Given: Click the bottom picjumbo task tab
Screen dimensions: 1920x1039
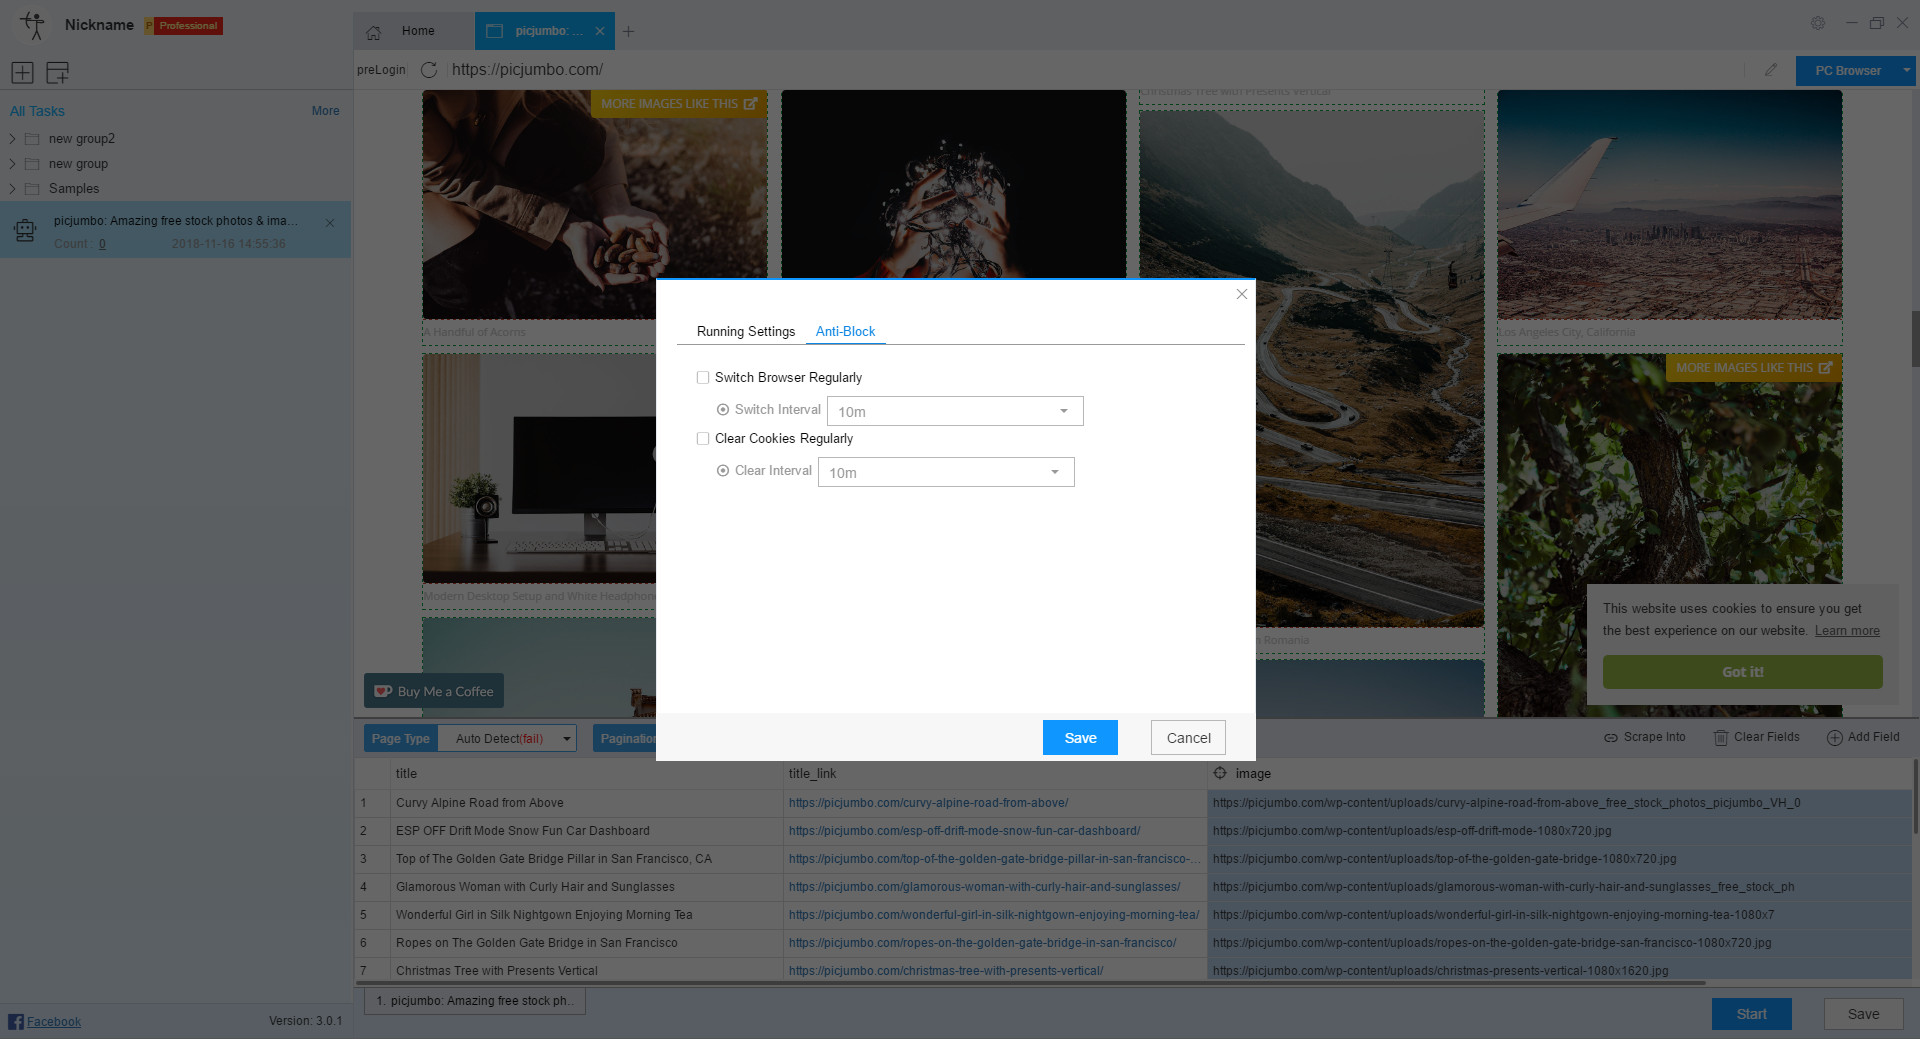Looking at the screenshot, I should [475, 1001].
